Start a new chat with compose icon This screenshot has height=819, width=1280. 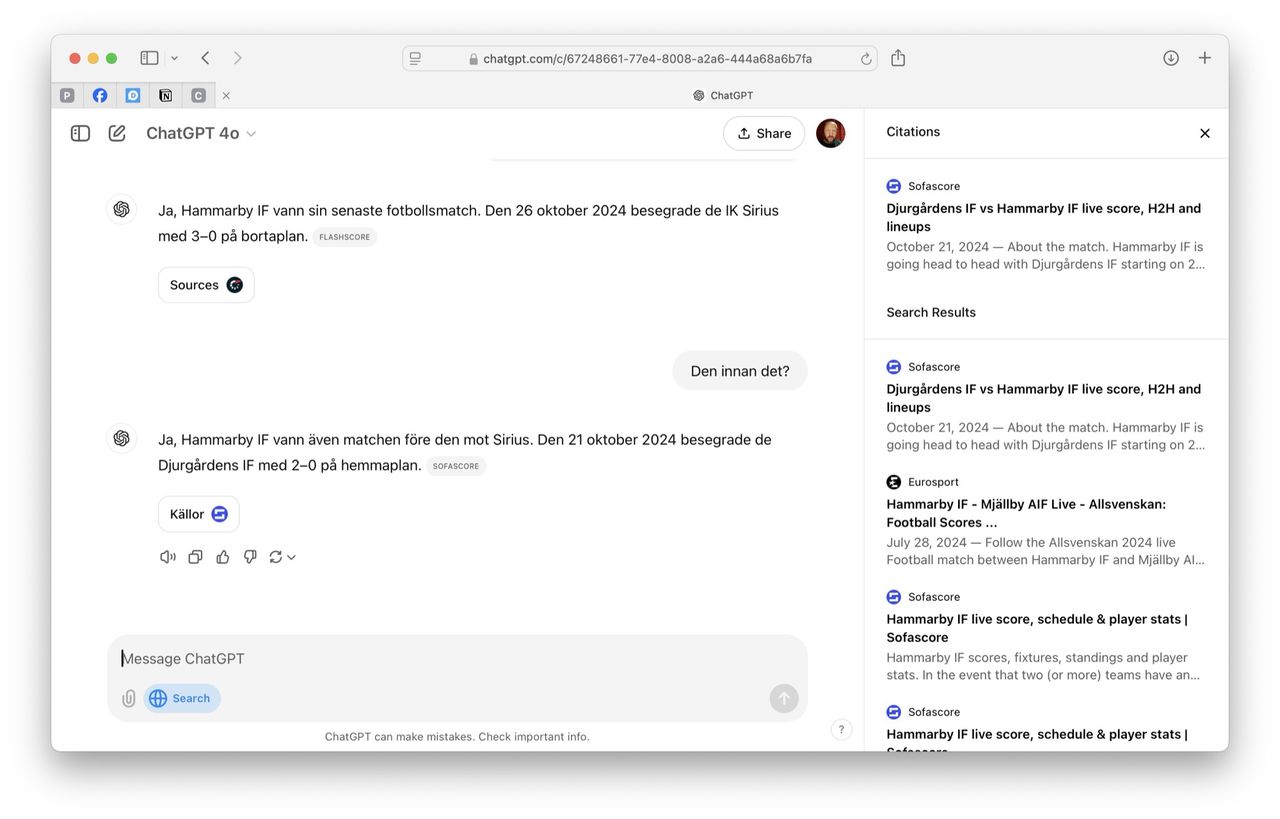[x=117, y=133]
